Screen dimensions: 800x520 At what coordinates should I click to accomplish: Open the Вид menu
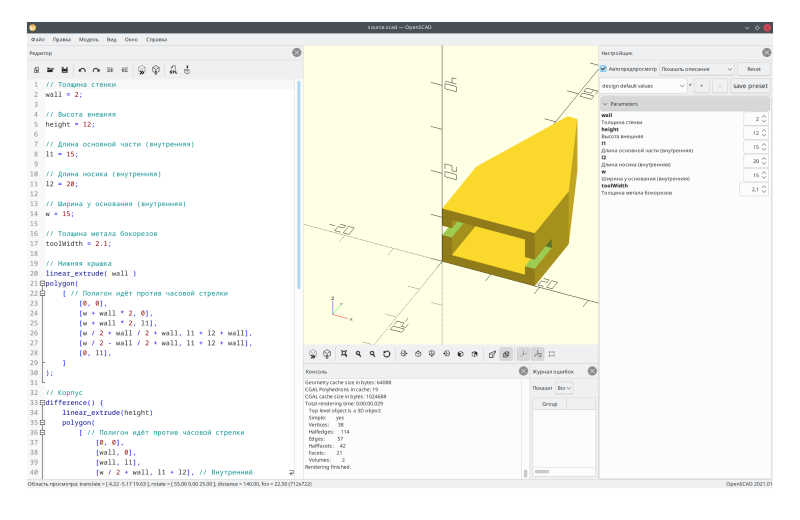pyautogui.click(x=111, y=39)
